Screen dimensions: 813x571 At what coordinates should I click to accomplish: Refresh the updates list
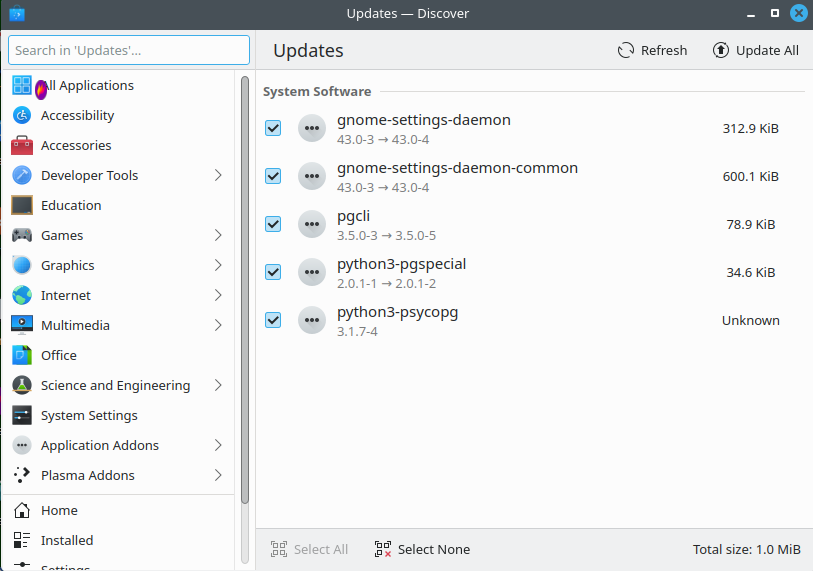click(x=652, y=50)
